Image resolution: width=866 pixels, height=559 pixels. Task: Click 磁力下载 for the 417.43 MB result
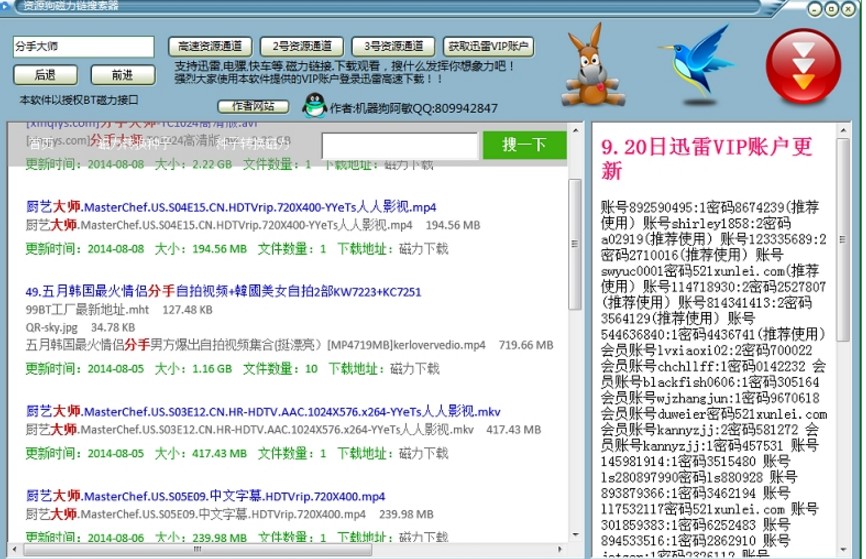coord(423,453)
